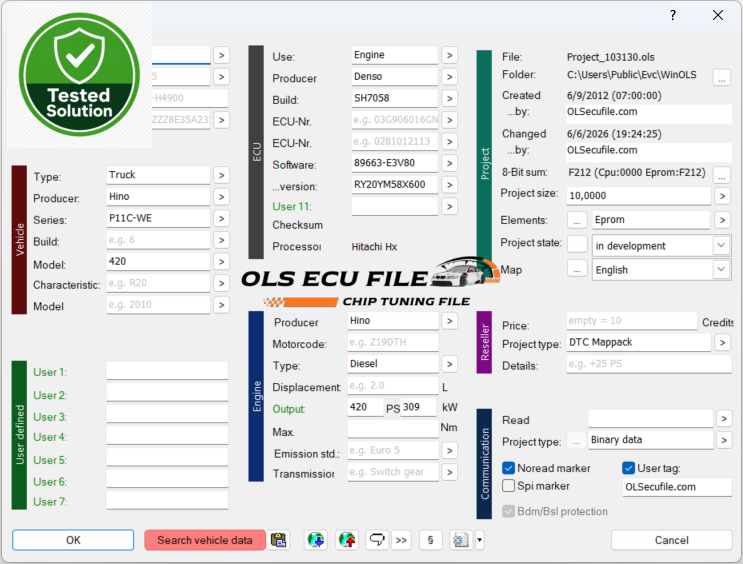Click the ... button next to 8-Bit sum
743x564 pixels.
click(x=722, y=174)
